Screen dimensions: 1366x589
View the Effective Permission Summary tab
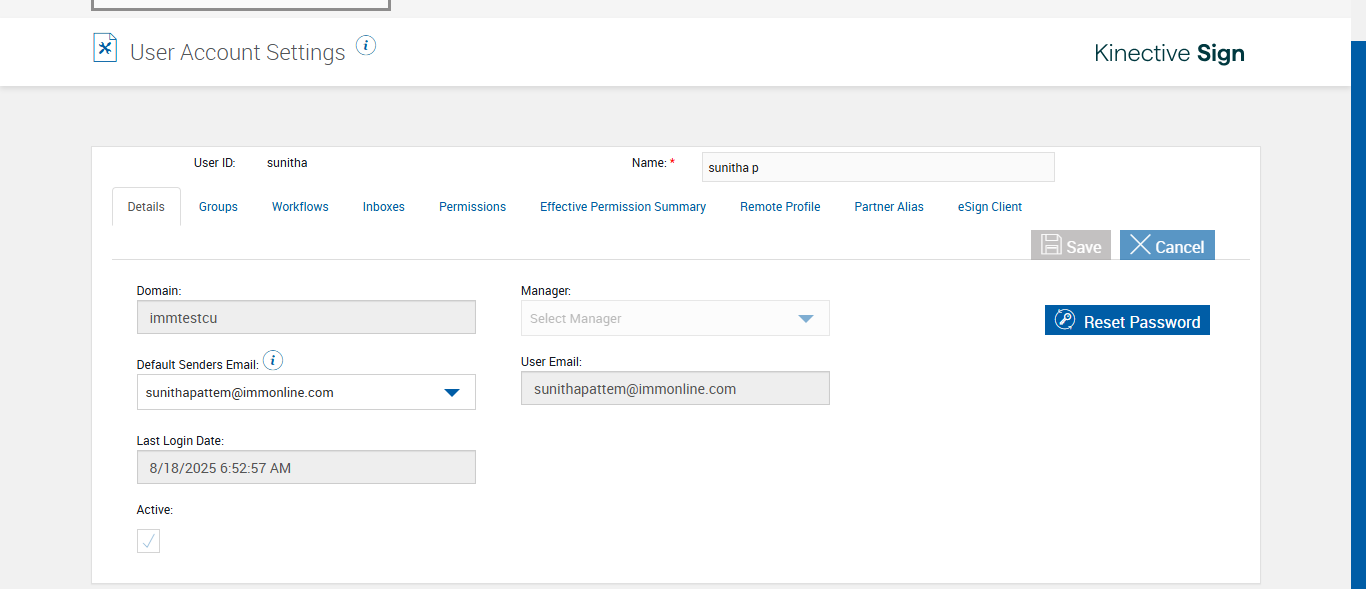(x=623, y=207)
